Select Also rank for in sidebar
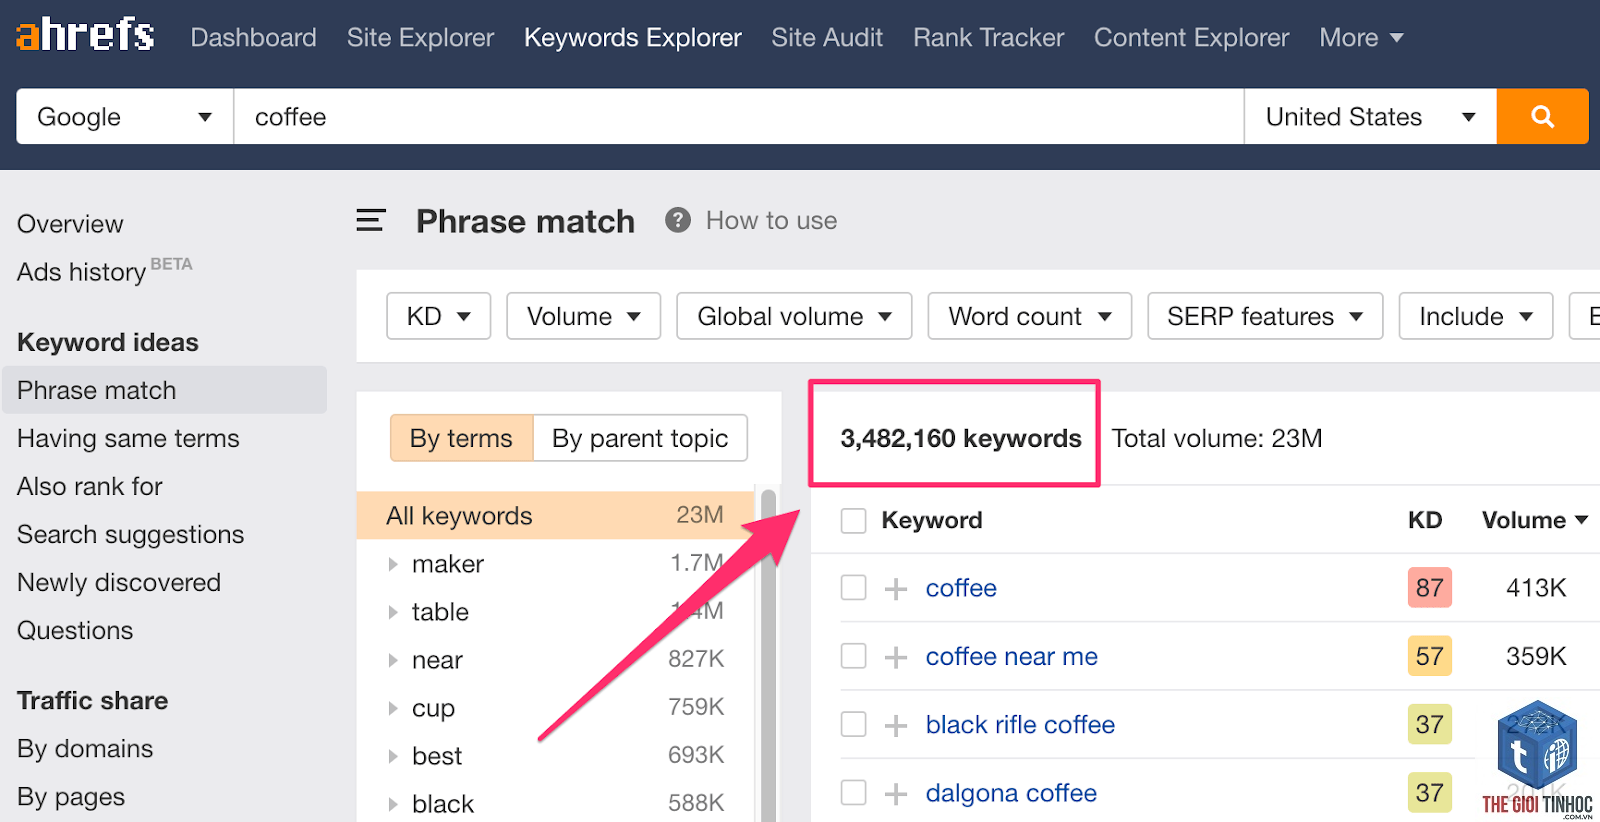This screenshot has height=822, width=1600. tap(90, 486)
